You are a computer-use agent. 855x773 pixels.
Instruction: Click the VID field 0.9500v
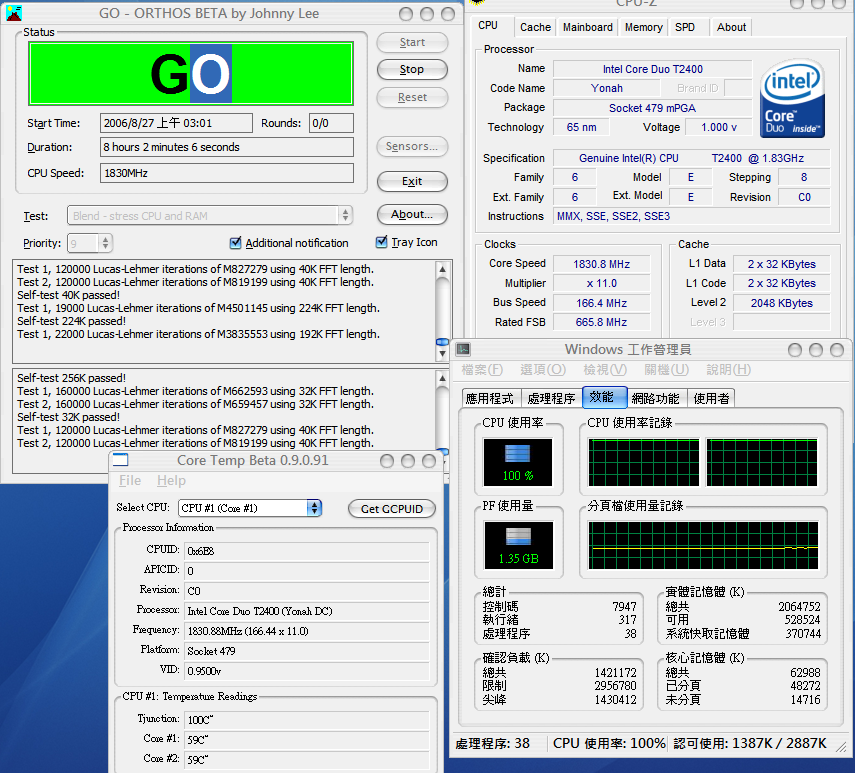point(307,671)
